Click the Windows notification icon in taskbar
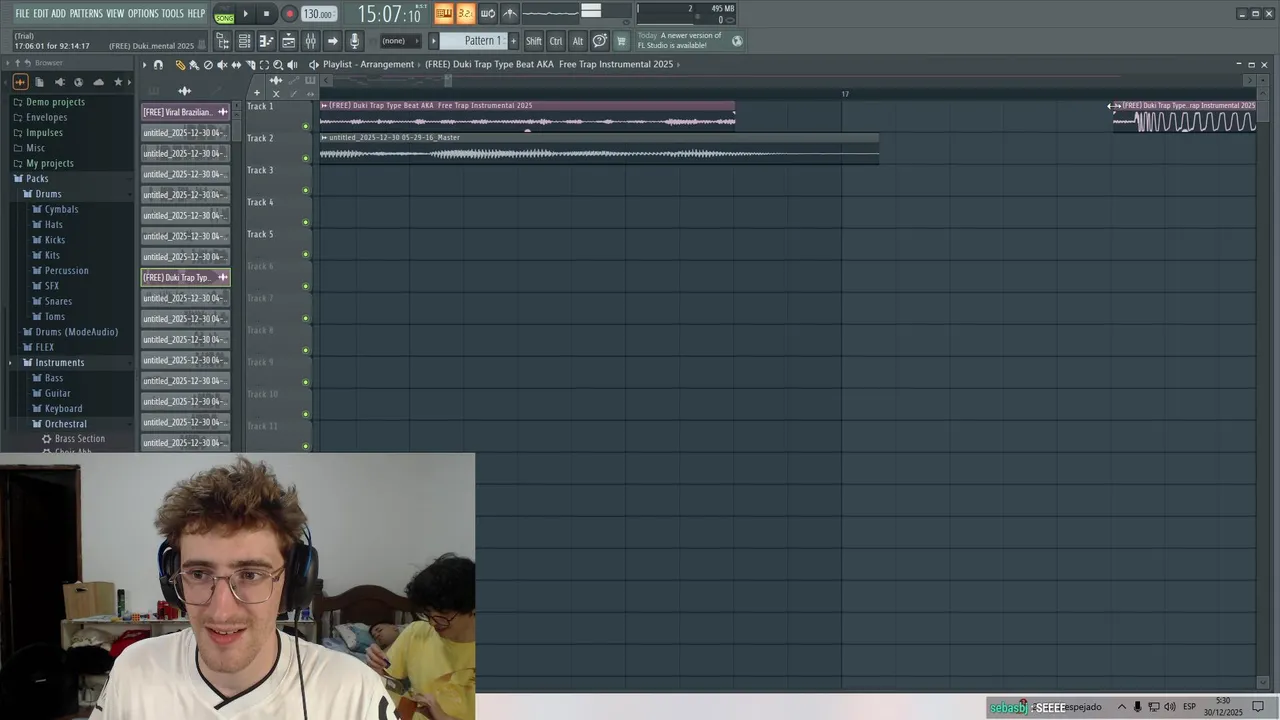The width and height of the screenshot is (1280, 720). tap(1258, 707)
